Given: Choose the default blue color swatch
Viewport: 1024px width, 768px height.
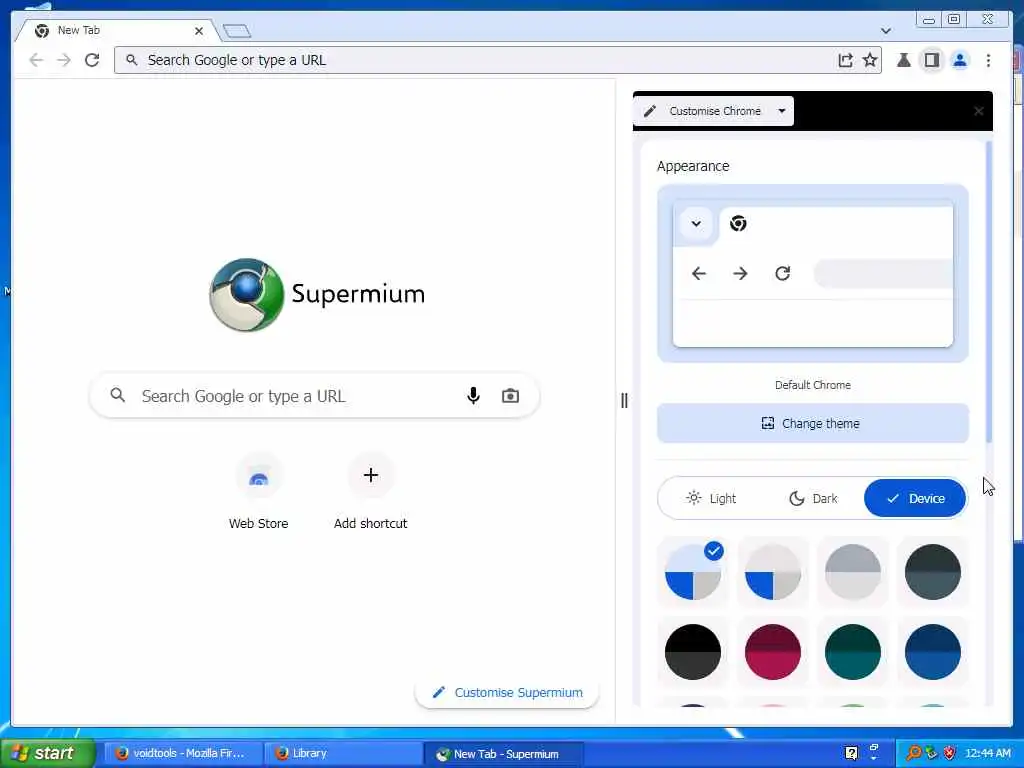Looking at the screenshot, I should 693,572.
